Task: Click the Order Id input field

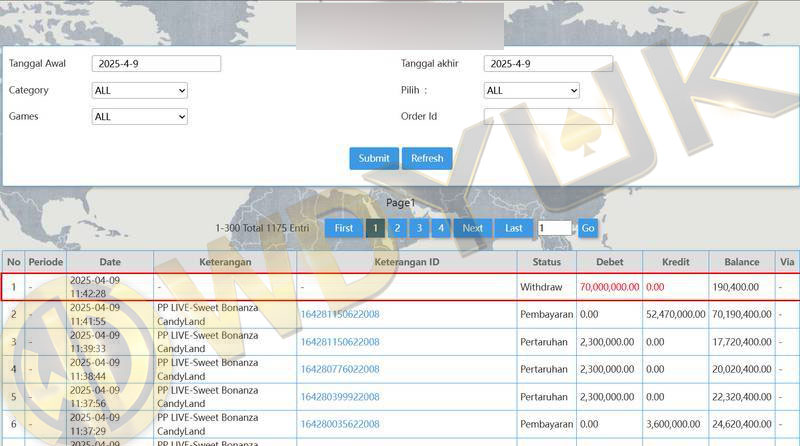Action: 548,116
